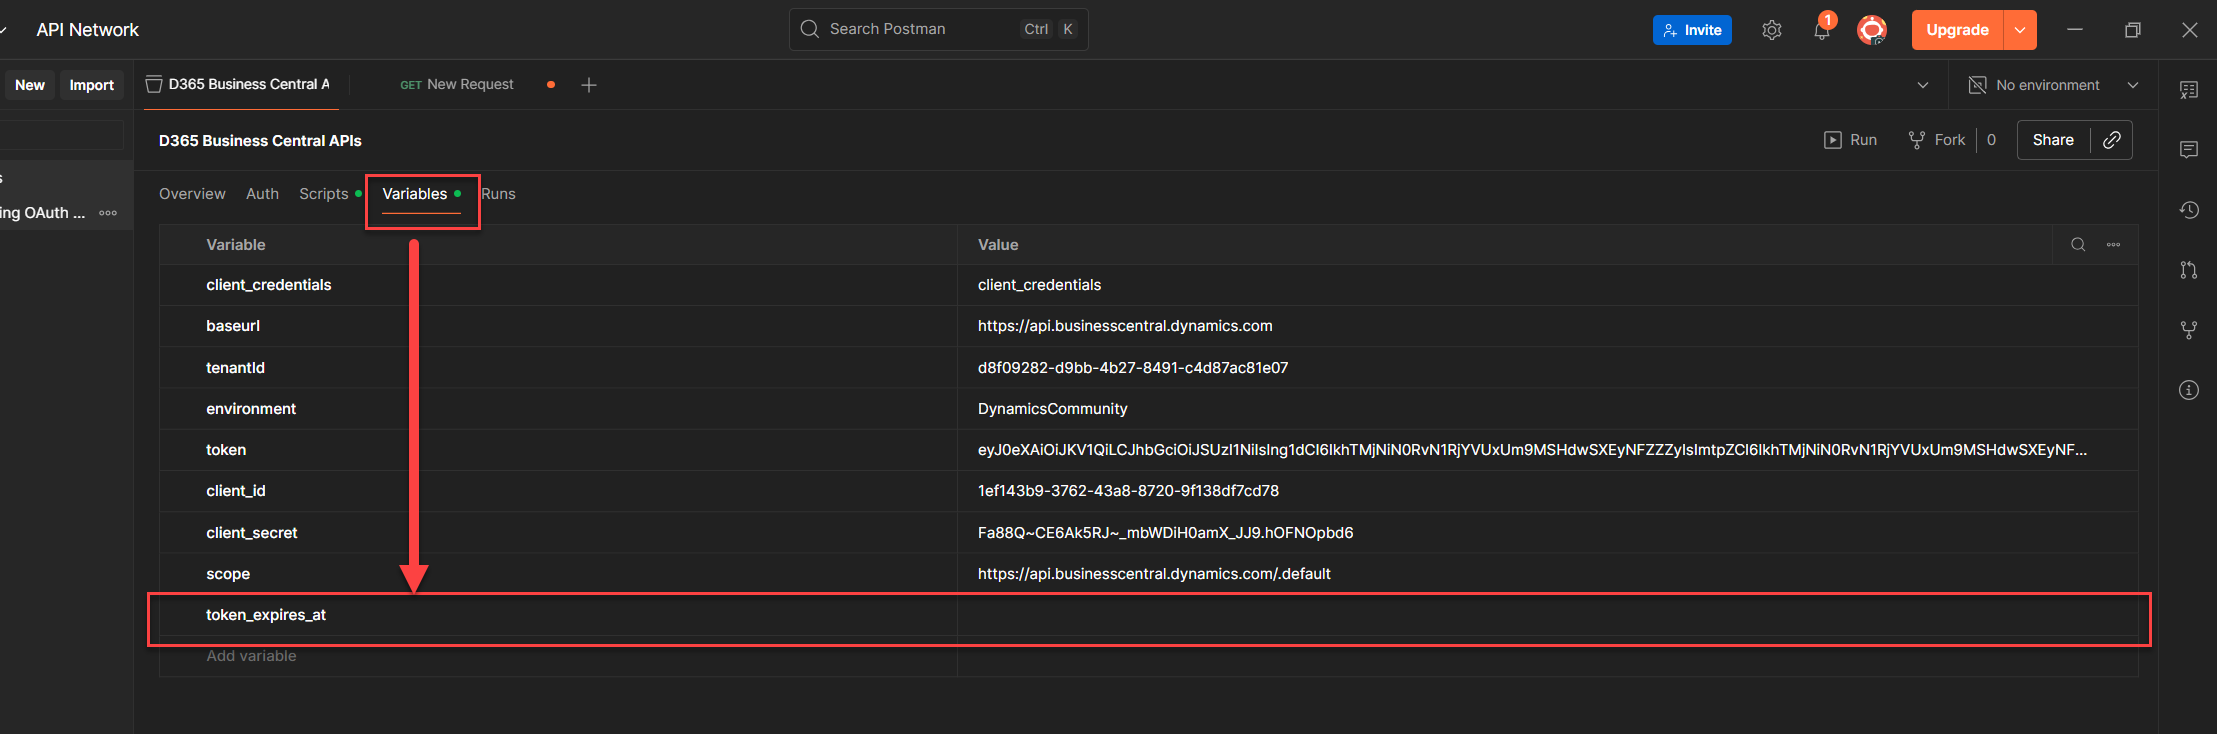Open the user avatar menu
The width and height of the screenshot is (2217, 734).
pyautogui.click(x=1872, y=30)
